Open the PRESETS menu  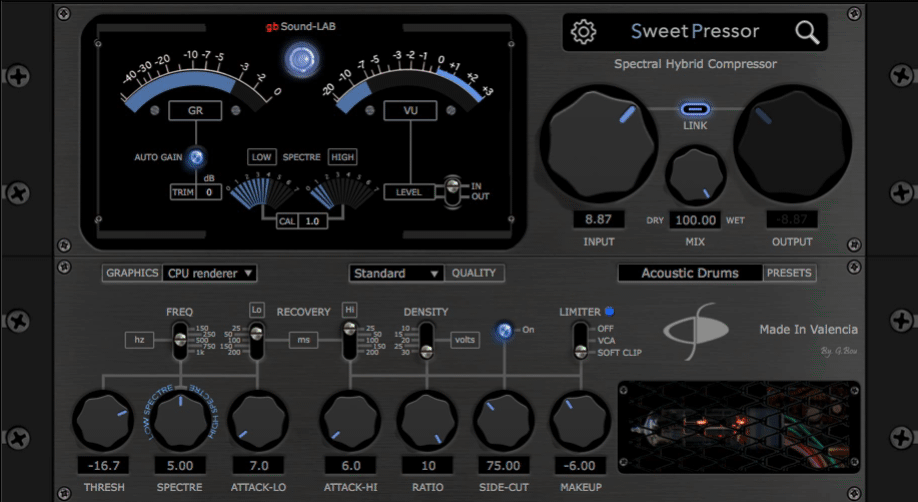click(789, 273)
